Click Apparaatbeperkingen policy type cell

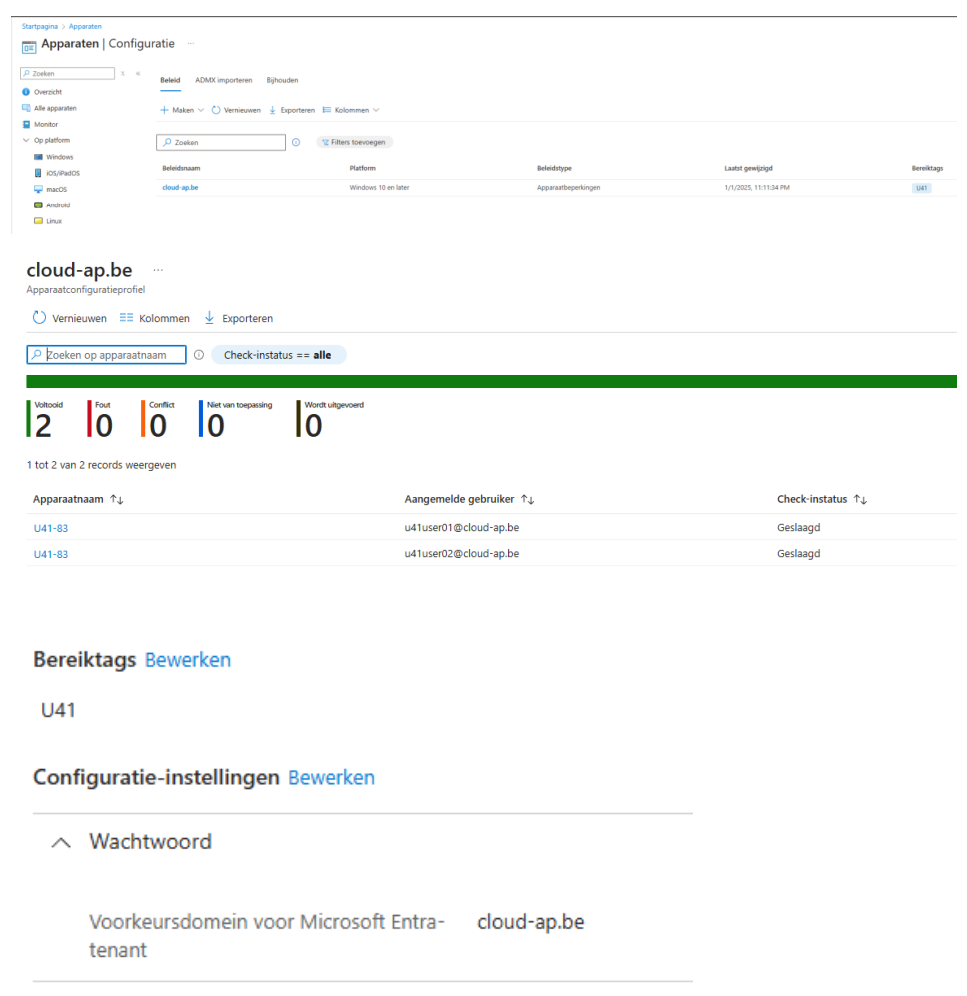pyautogui.click(x=569, y=187)
